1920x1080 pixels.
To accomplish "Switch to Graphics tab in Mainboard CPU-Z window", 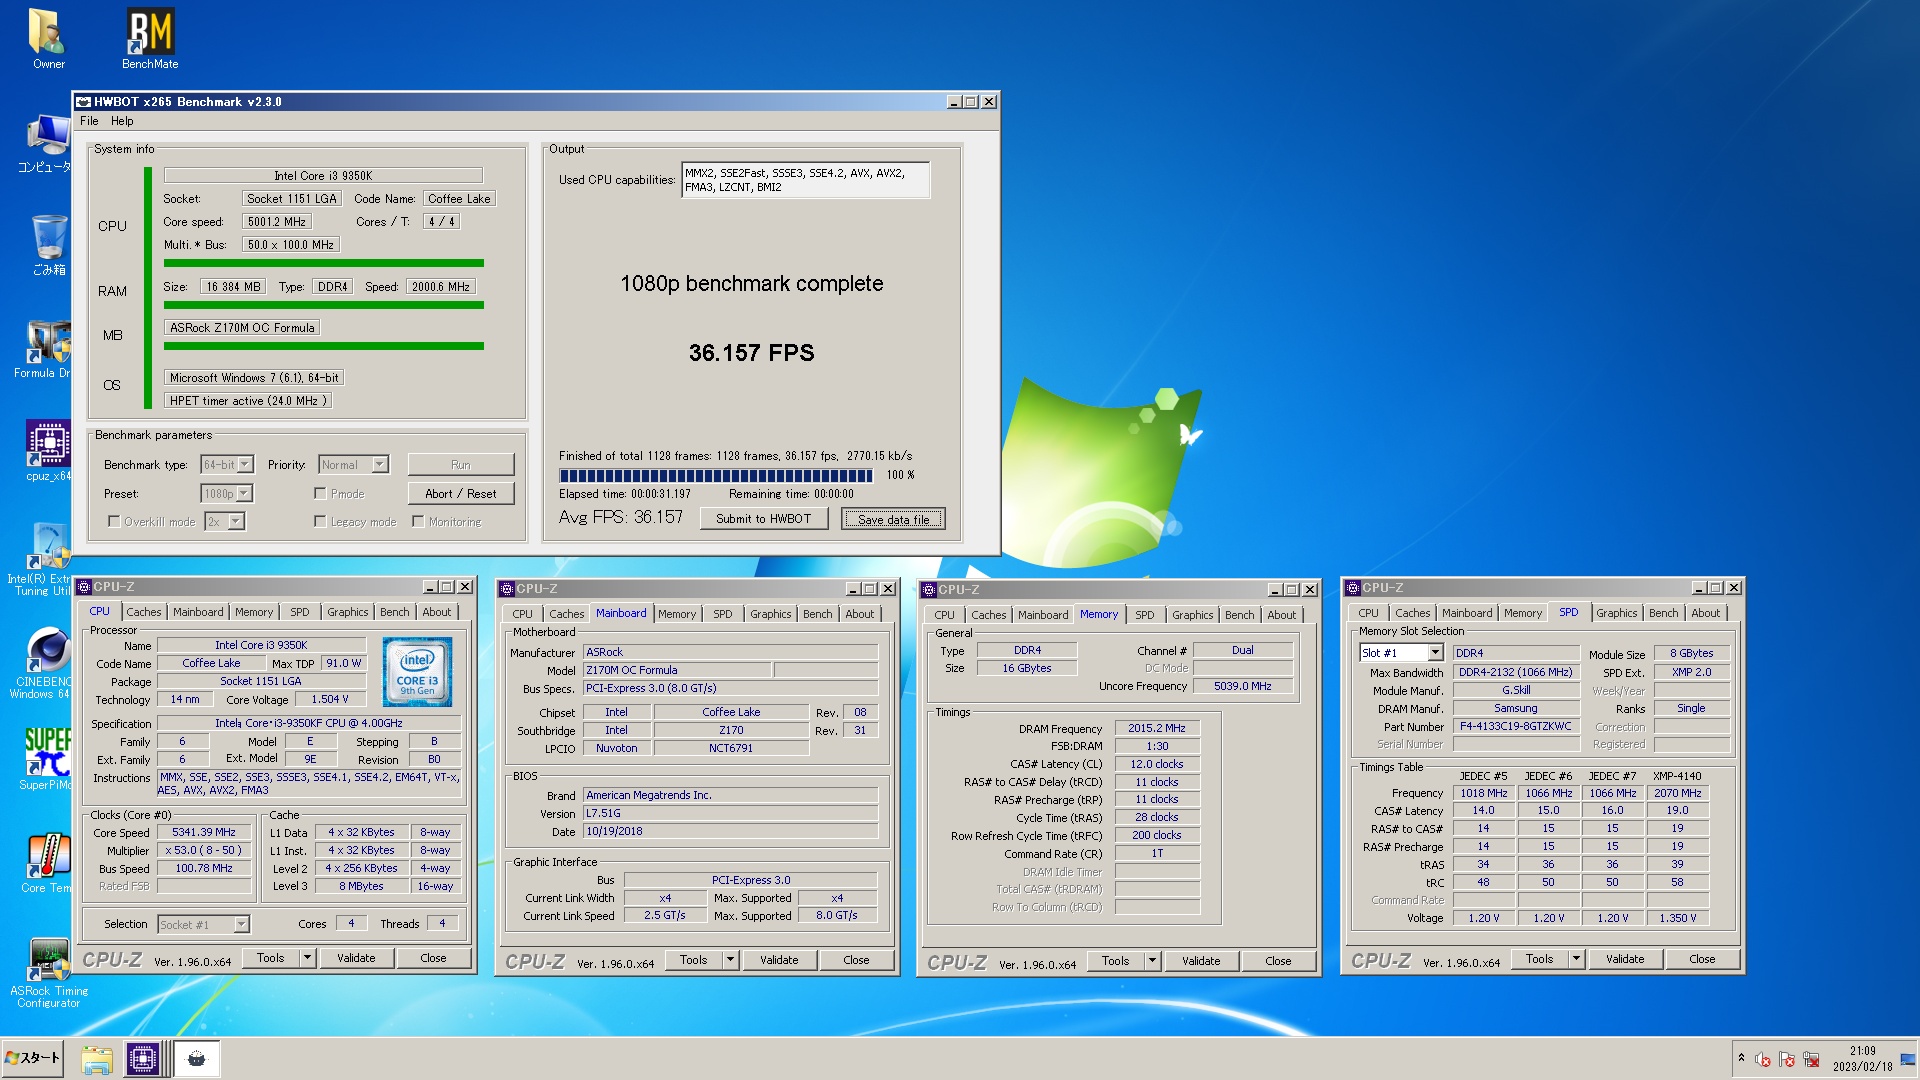I will (x=770, y=614).
